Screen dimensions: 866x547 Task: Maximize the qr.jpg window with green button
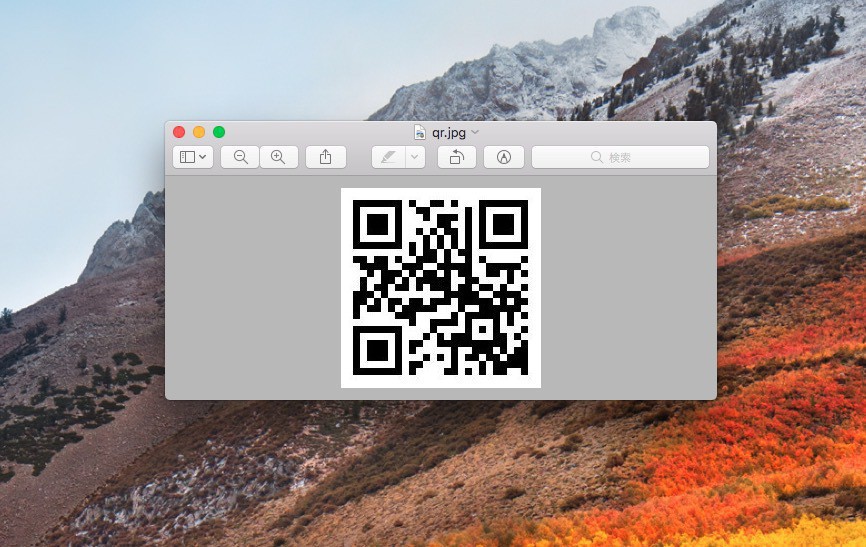219,132
